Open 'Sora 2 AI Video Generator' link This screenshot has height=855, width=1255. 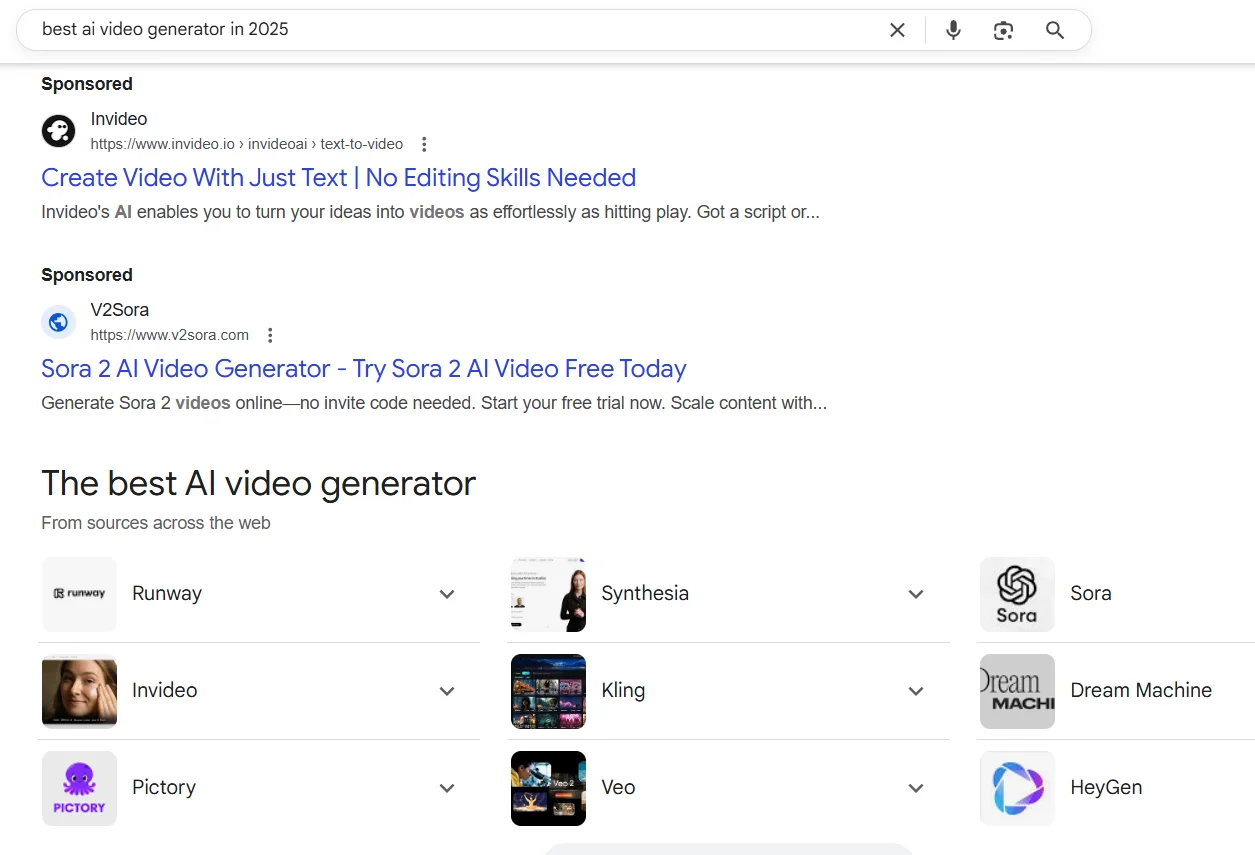click(x=364, y=369)
